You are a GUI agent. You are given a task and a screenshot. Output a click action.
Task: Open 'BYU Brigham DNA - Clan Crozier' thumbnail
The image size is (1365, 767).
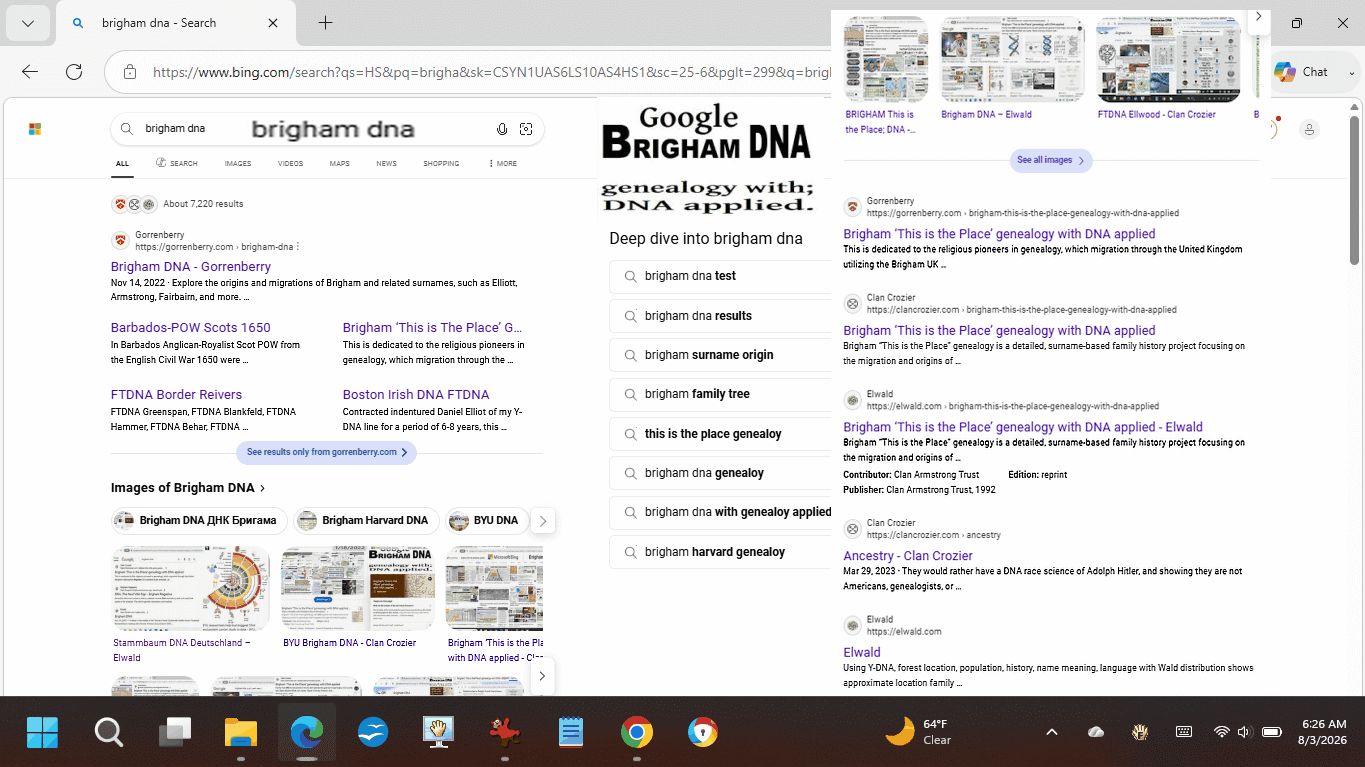[358, 588]
